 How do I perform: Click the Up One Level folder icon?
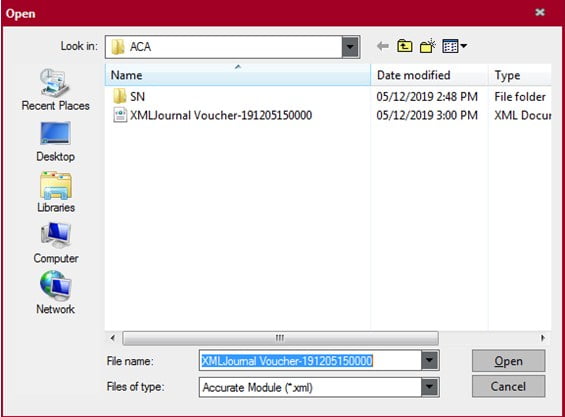tap(405, 46)
